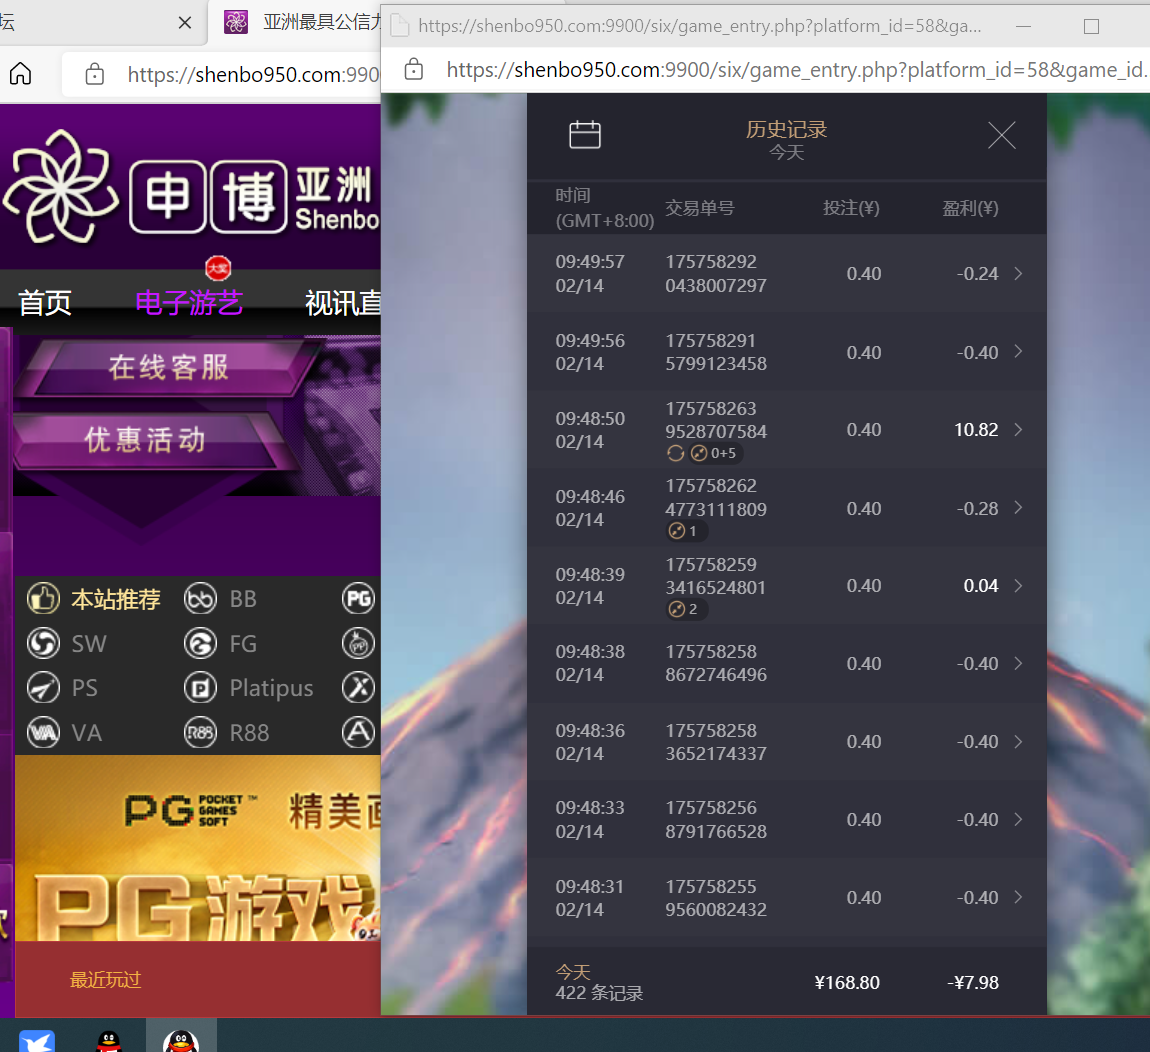Click the 09:48:50 timestamp

(590, 419)
